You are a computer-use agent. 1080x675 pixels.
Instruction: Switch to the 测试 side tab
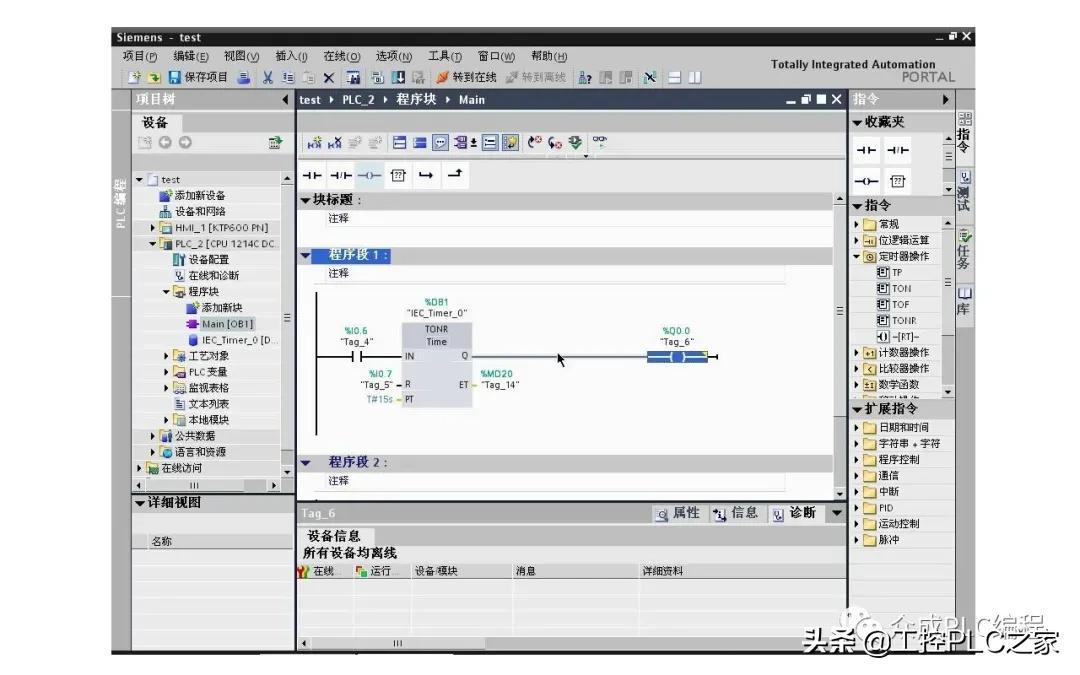964,192
